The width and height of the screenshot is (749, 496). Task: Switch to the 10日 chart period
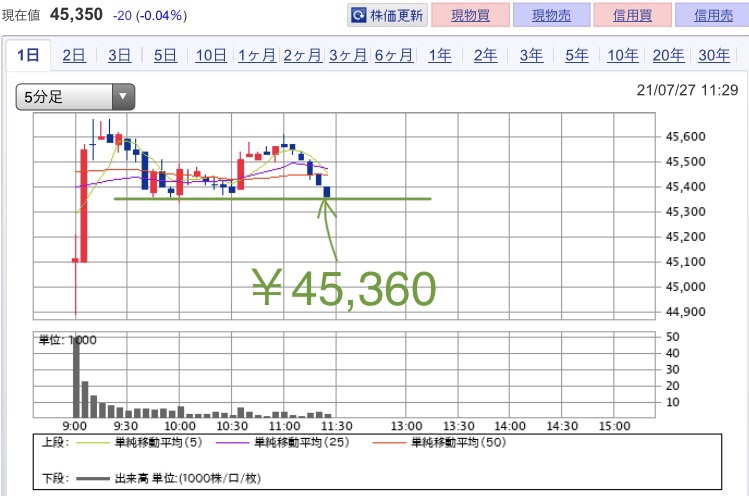point(211,55)
